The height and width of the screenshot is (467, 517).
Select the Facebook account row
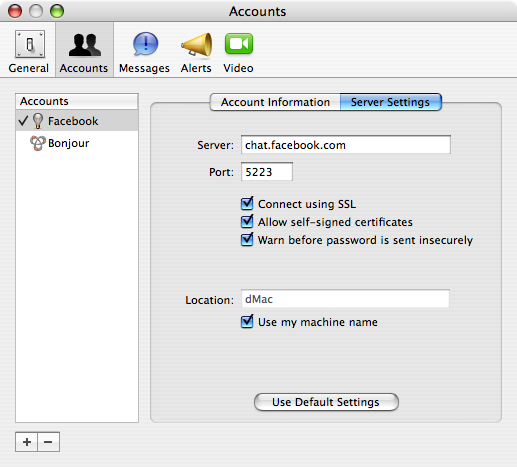(77, 121)
